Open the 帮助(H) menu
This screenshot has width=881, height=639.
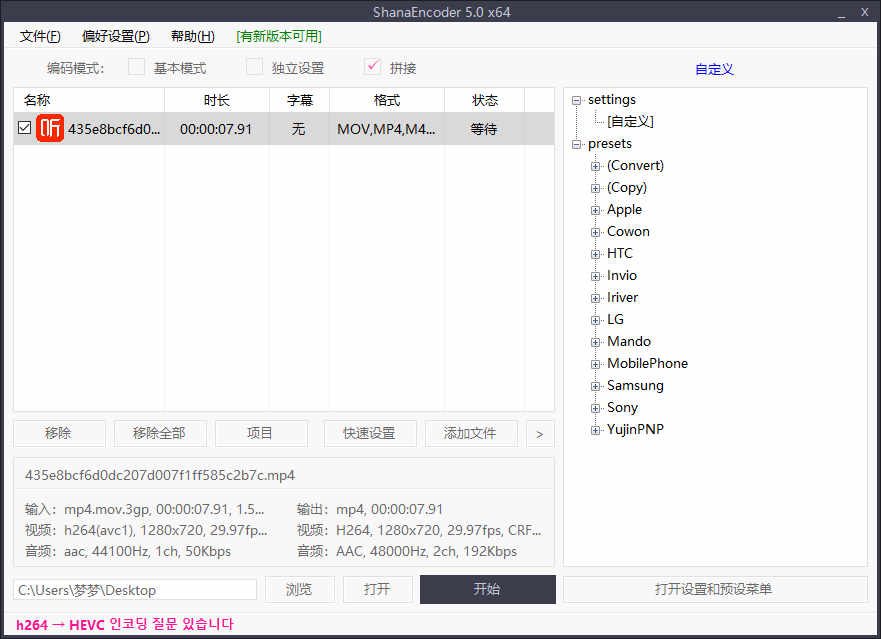pos(193,37)
